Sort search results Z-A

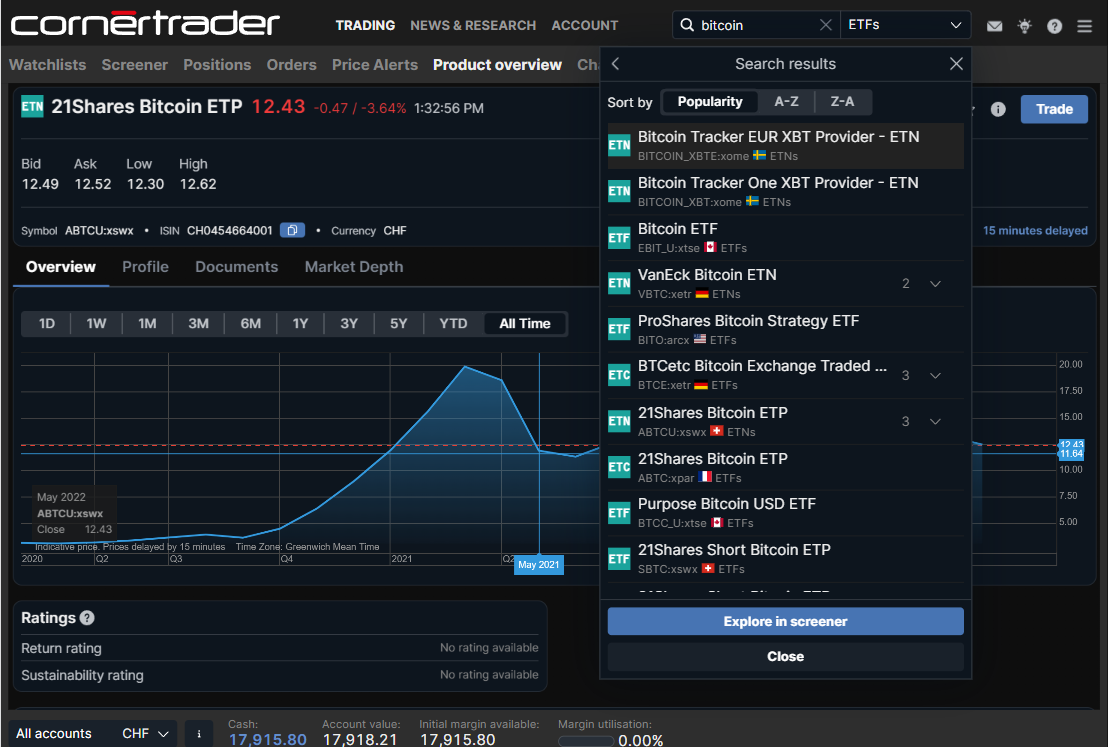pyautogui.click(x=842, y=102)
